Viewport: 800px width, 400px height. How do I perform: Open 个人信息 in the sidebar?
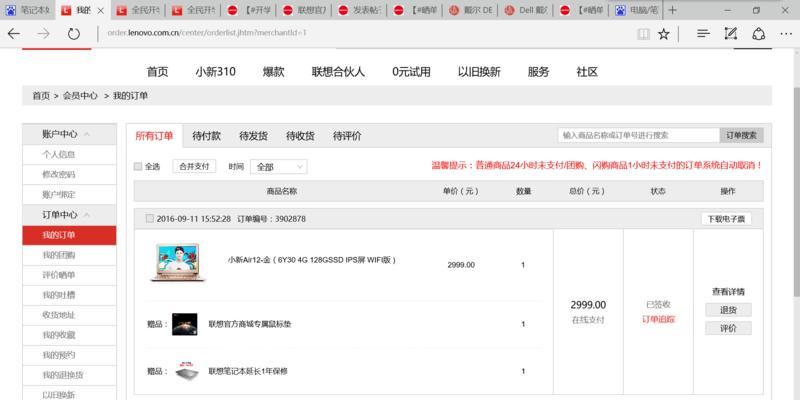tap(59, 155)
